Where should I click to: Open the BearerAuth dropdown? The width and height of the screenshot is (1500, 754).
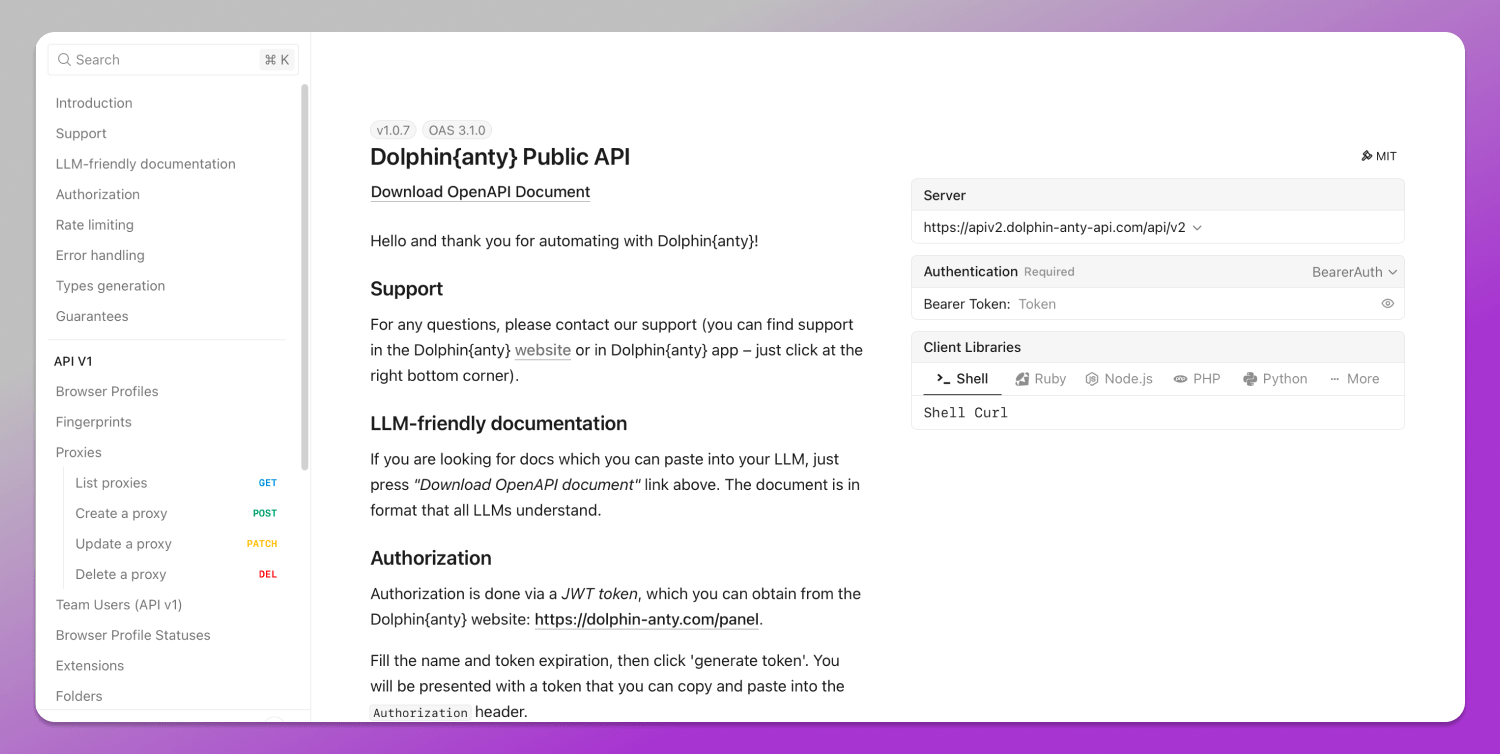(x=1354, y=272)
